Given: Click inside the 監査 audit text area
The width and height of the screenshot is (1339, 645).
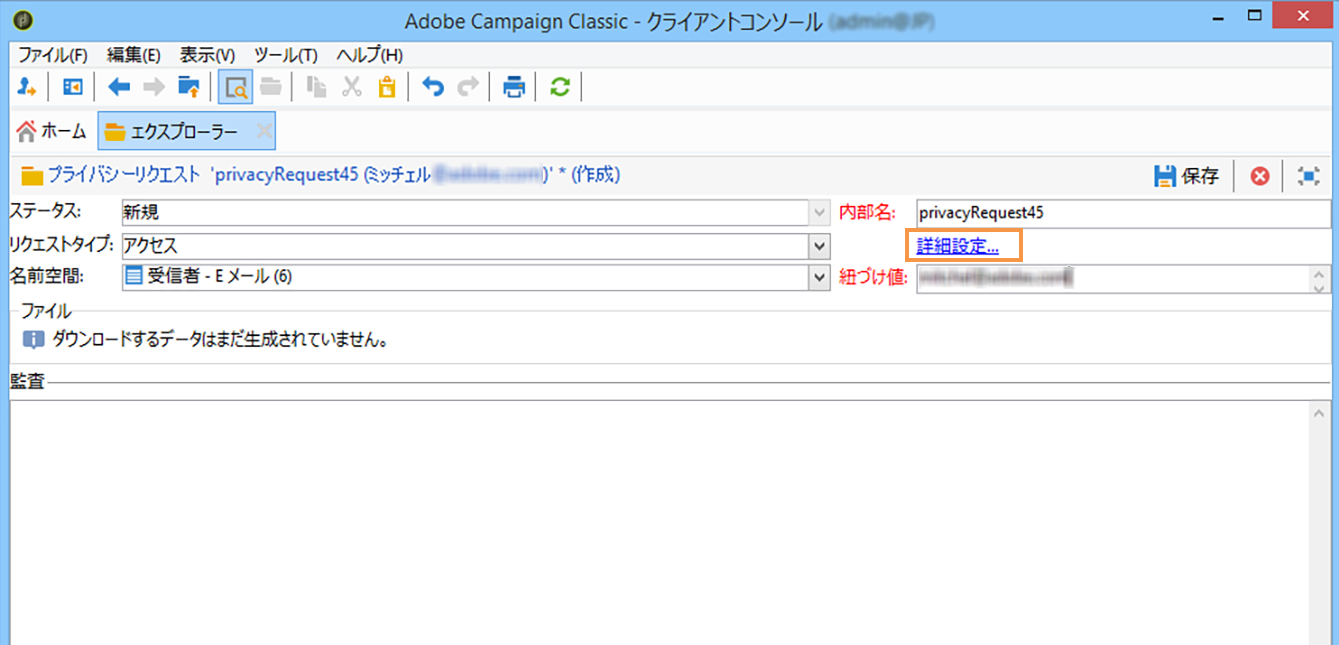Looking at the screenshot, I should [660, 522].
